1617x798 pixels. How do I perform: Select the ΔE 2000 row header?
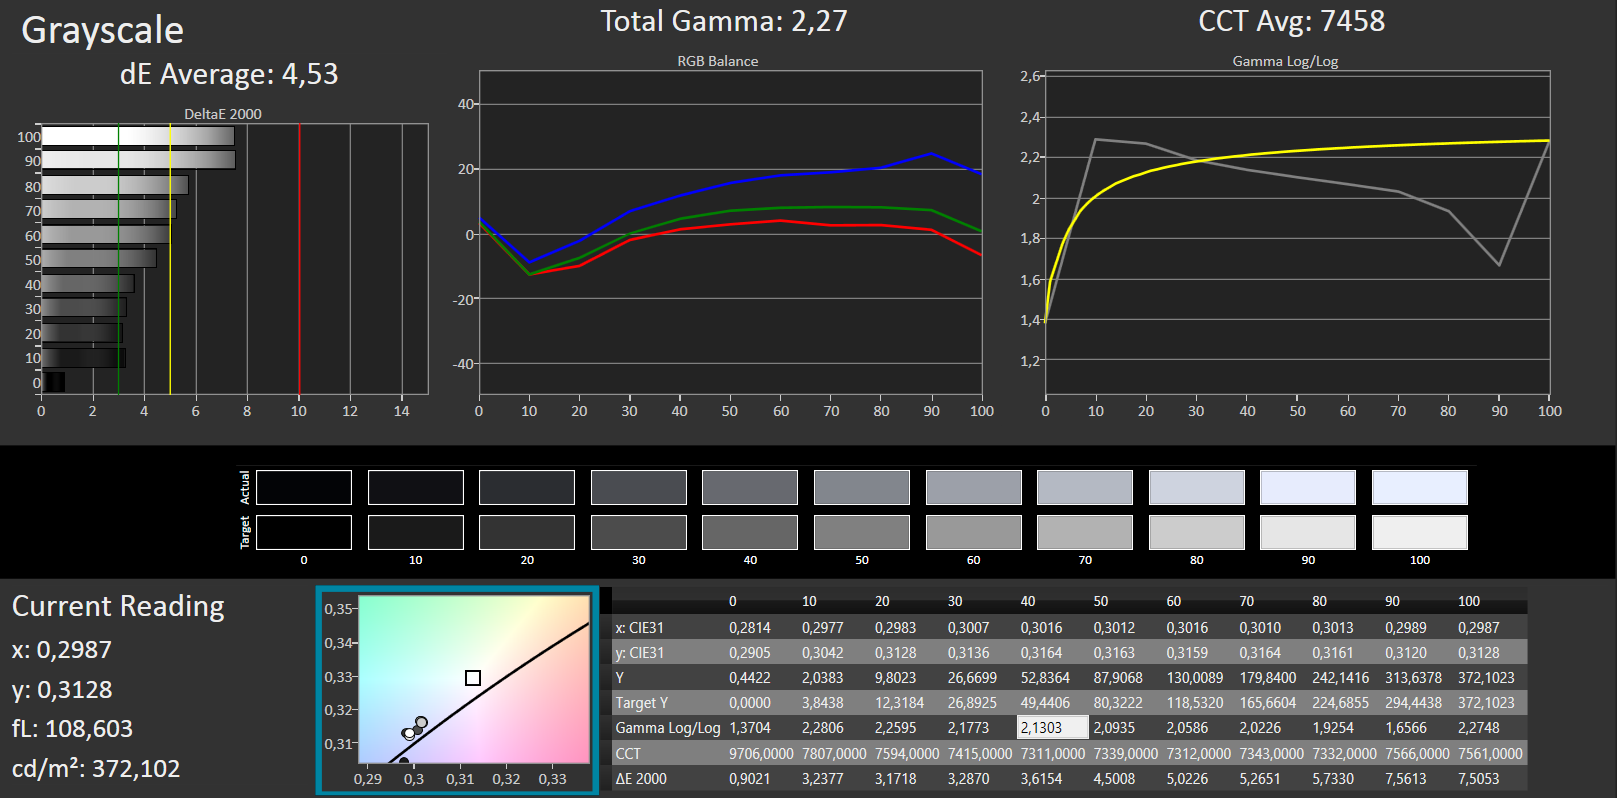(641, 778)
